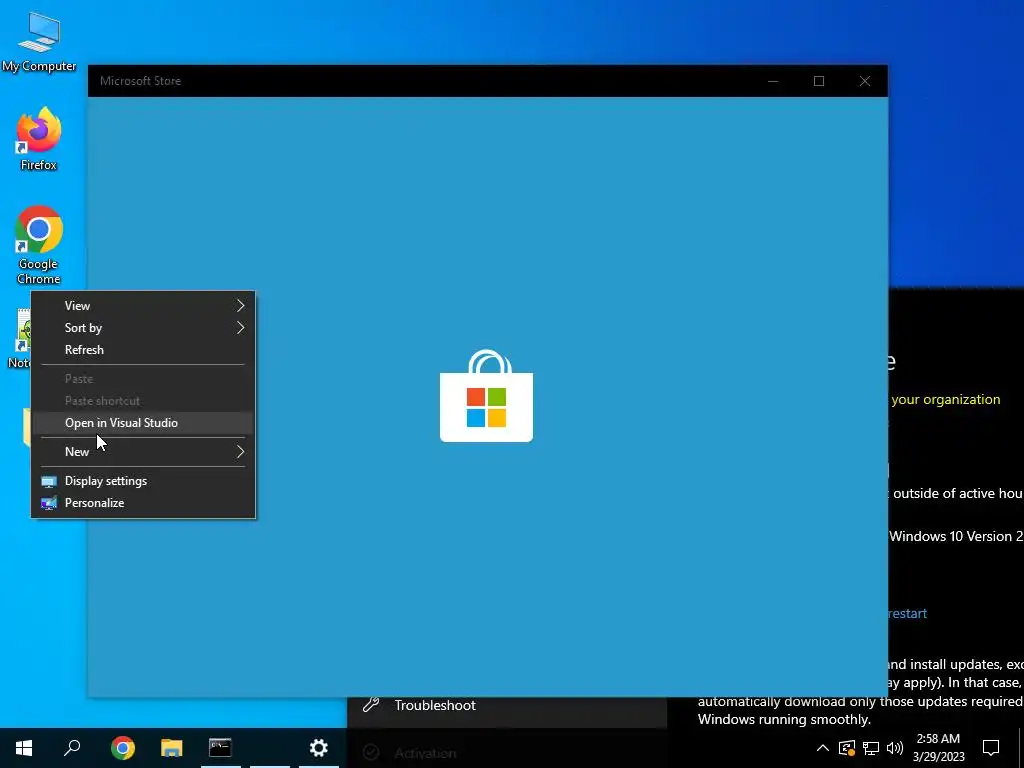Open taskbar search magnifier
The image size is (1024, 768).
(x=72, y=748)
